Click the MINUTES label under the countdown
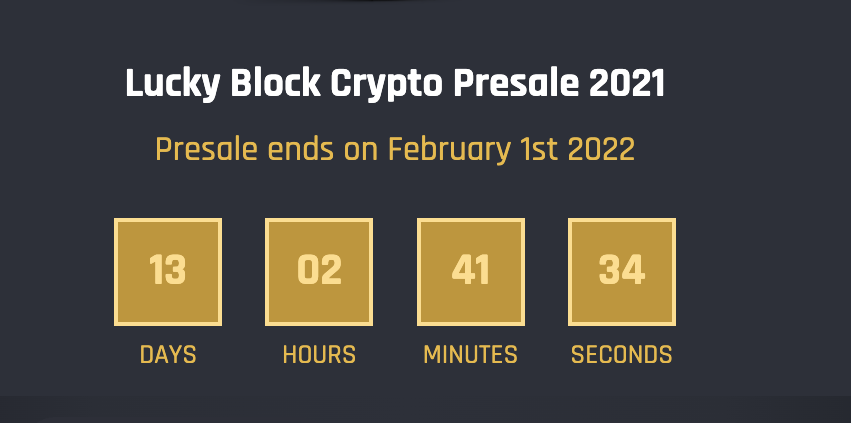This screenshot has height=423, width=851. tap(471, 355)
